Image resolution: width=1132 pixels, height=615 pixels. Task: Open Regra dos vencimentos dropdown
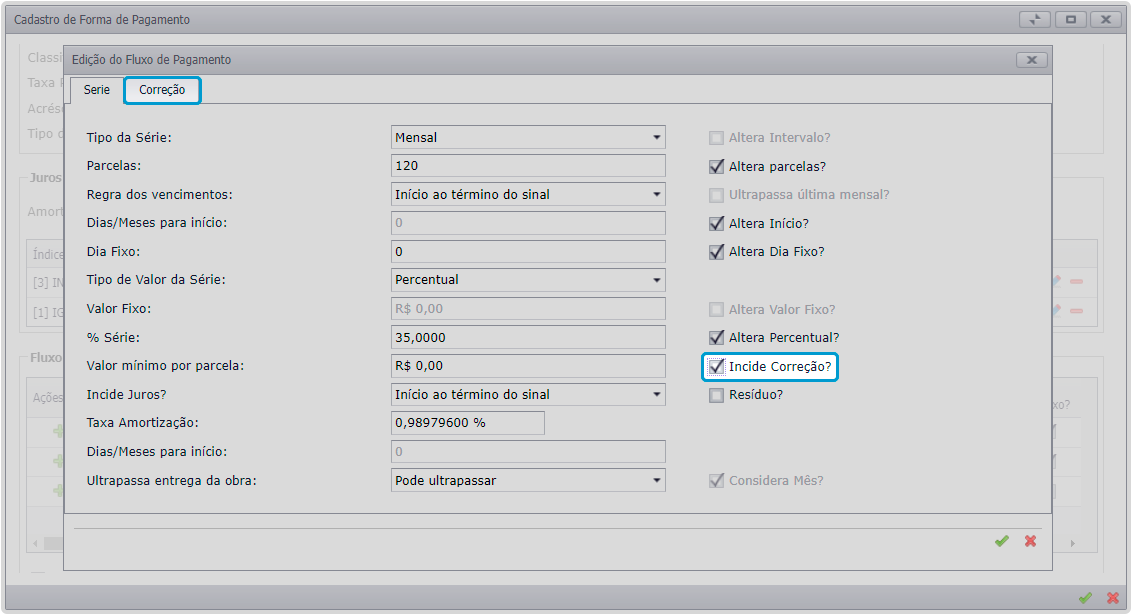pyautogui.click(x=656, y=194)
